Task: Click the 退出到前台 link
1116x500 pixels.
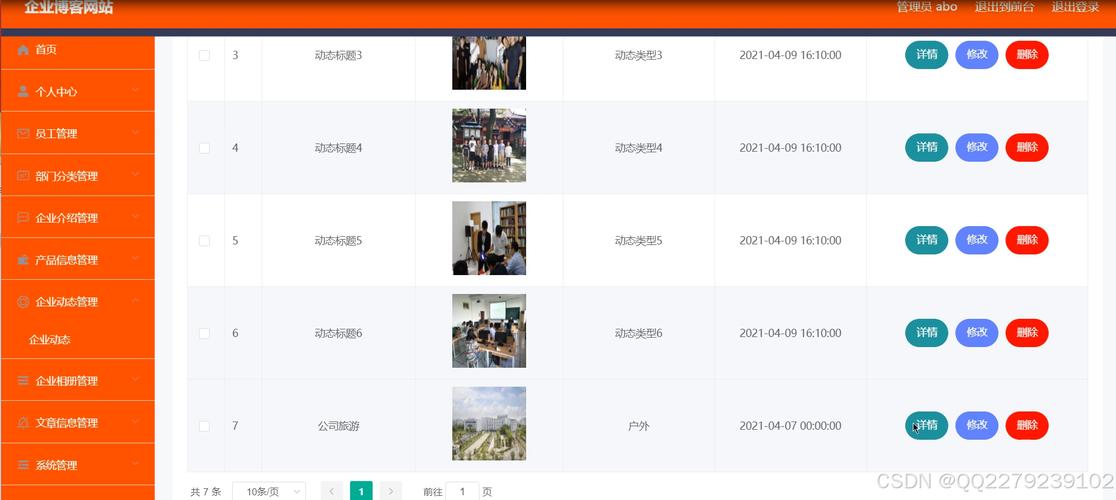Action: [x=1004, y=7]
